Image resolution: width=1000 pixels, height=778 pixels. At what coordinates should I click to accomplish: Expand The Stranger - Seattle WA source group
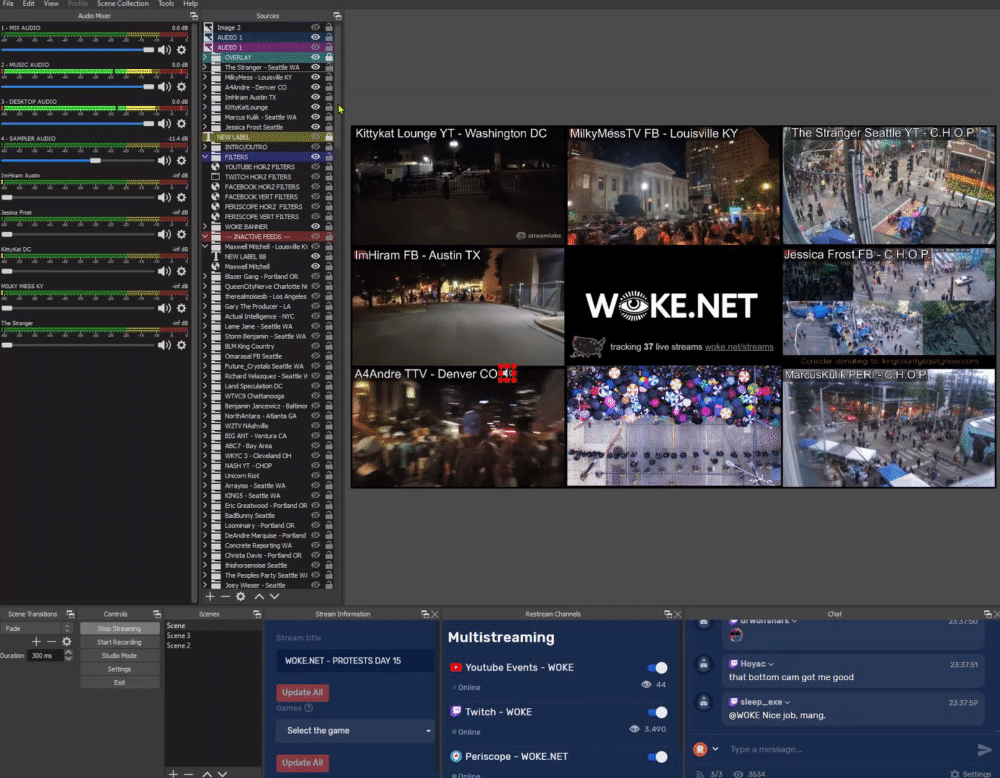coord(205,68)
